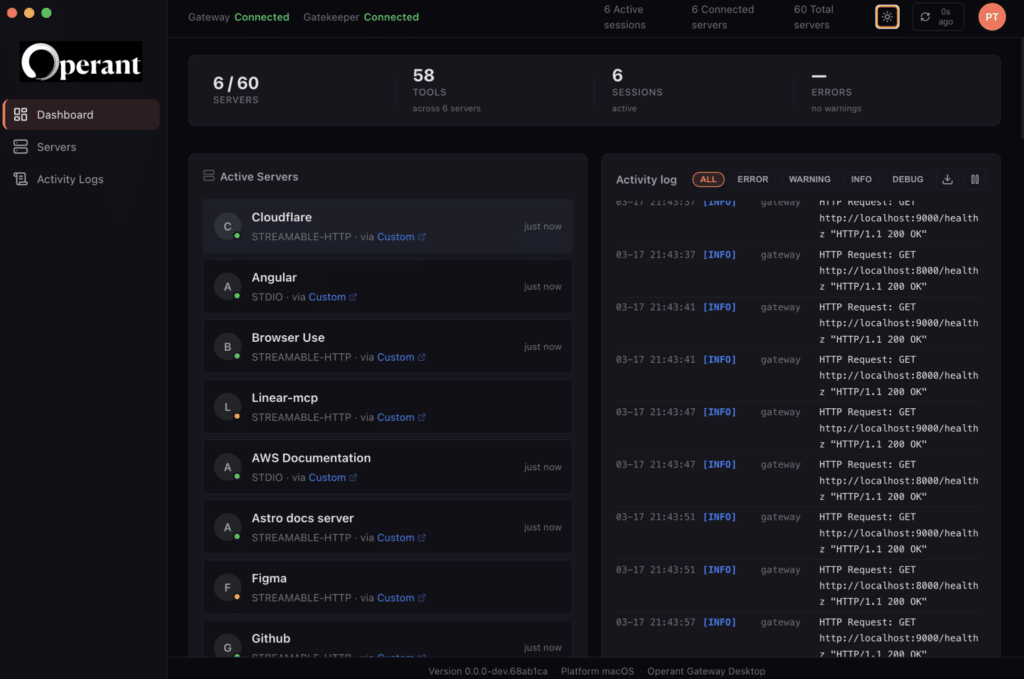This screenshot has height=679, width=1024.
Task: Toggle the light/dark theme sun icon
Action: coord(887,17)
